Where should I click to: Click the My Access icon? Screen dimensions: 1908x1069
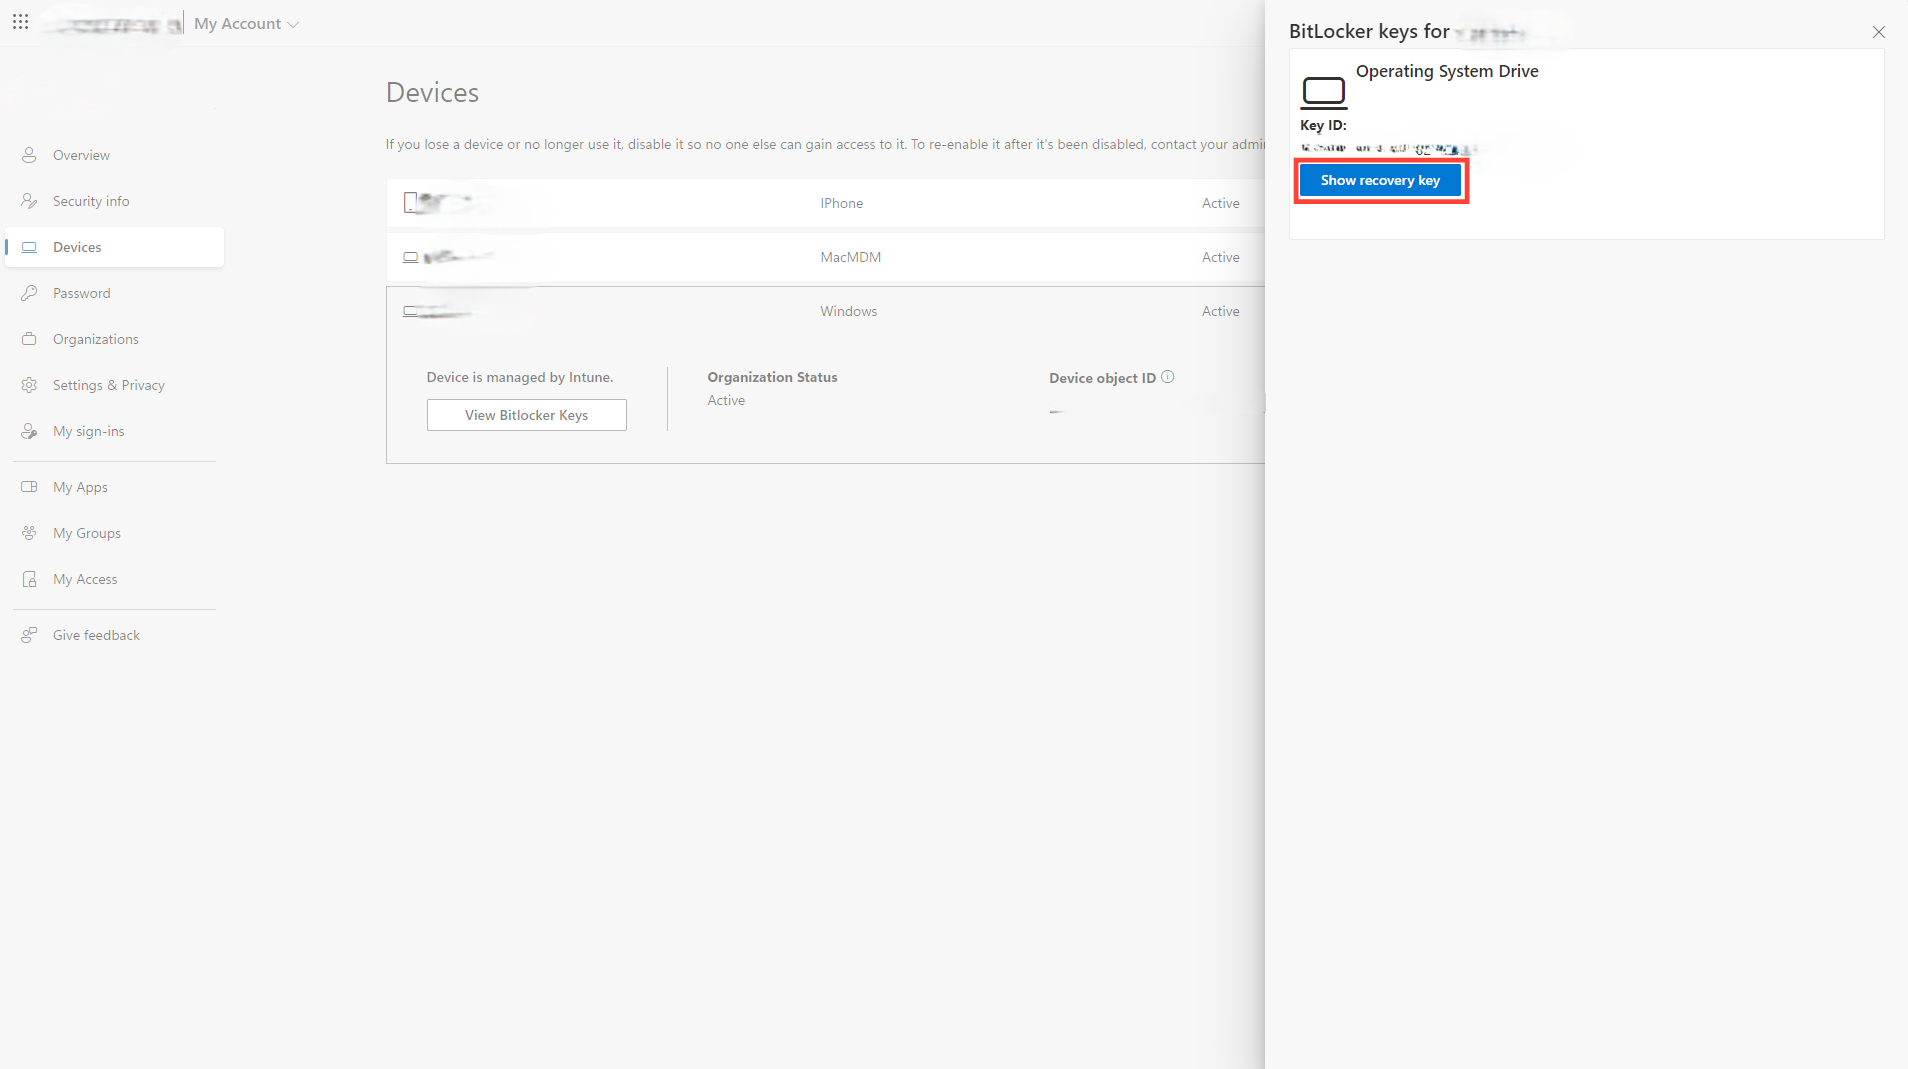[29, 579]
